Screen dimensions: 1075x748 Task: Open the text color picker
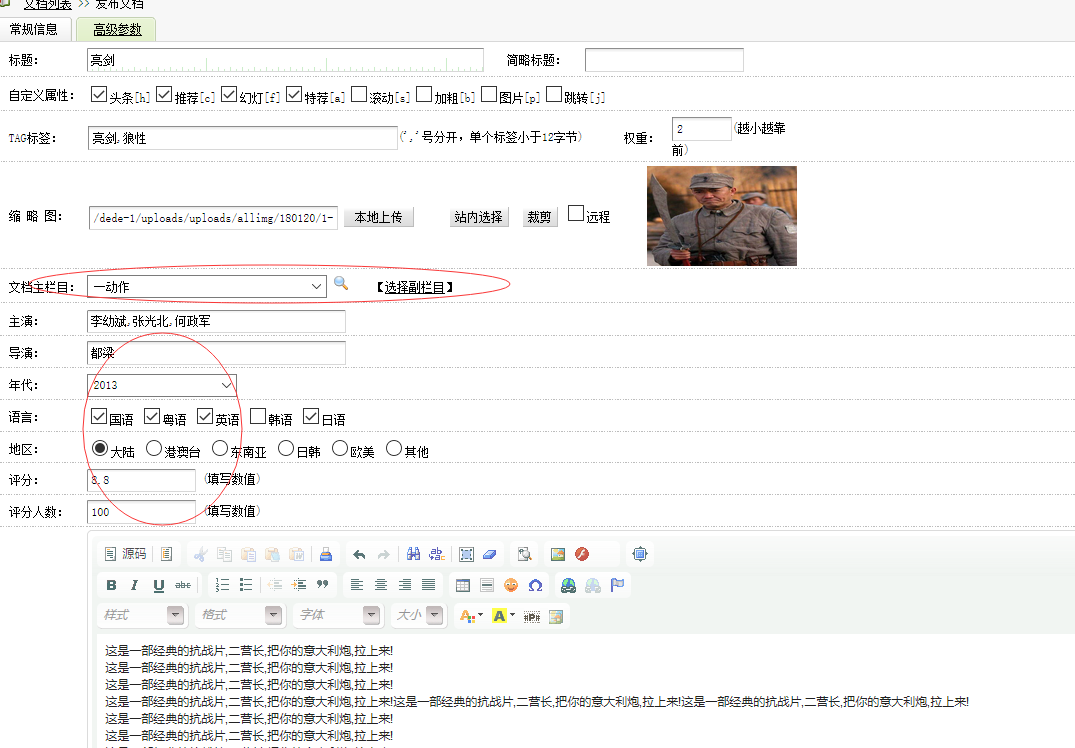pos(470,616)
